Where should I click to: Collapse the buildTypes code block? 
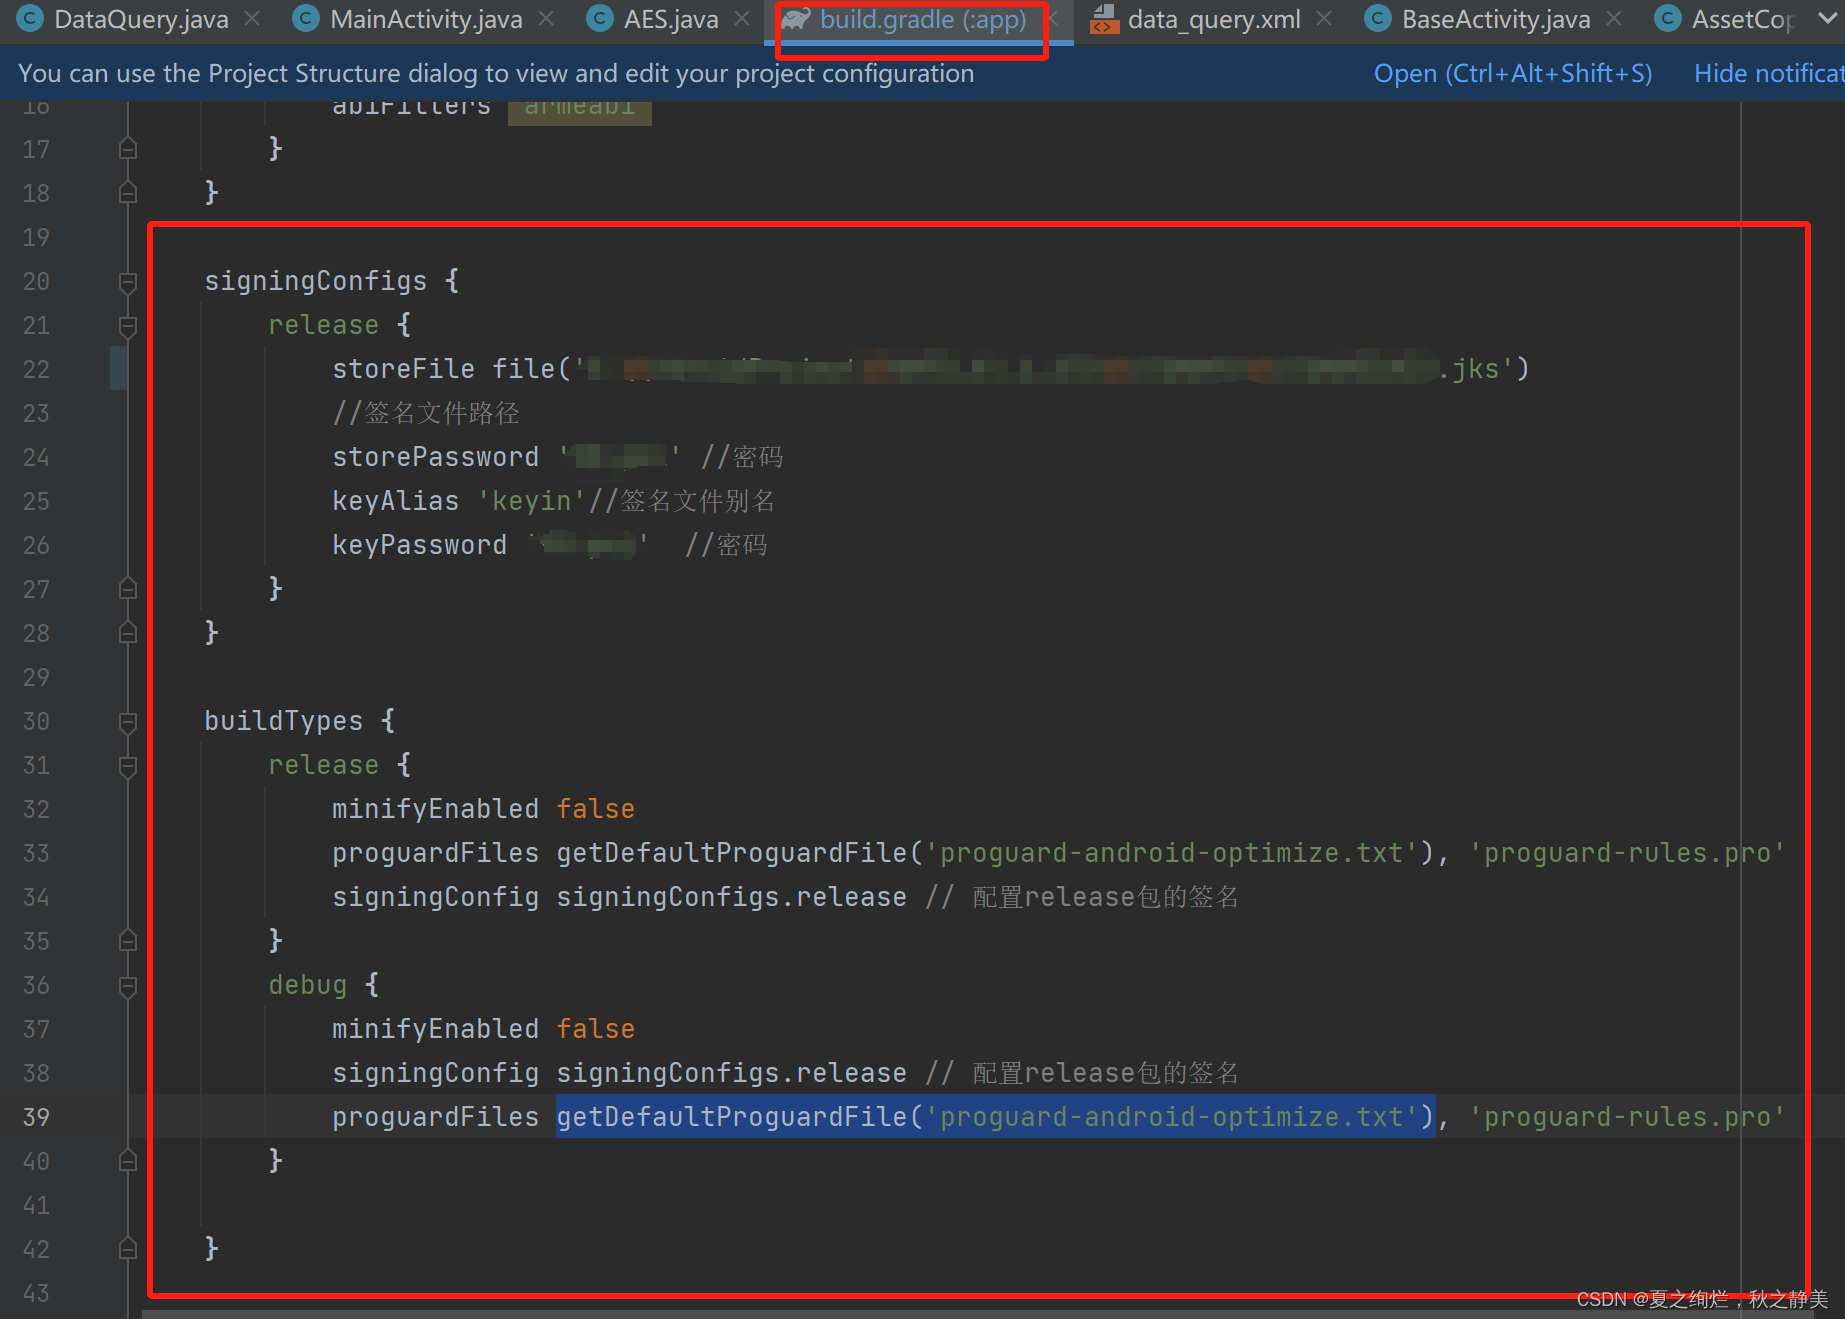(x=127, y=722)
